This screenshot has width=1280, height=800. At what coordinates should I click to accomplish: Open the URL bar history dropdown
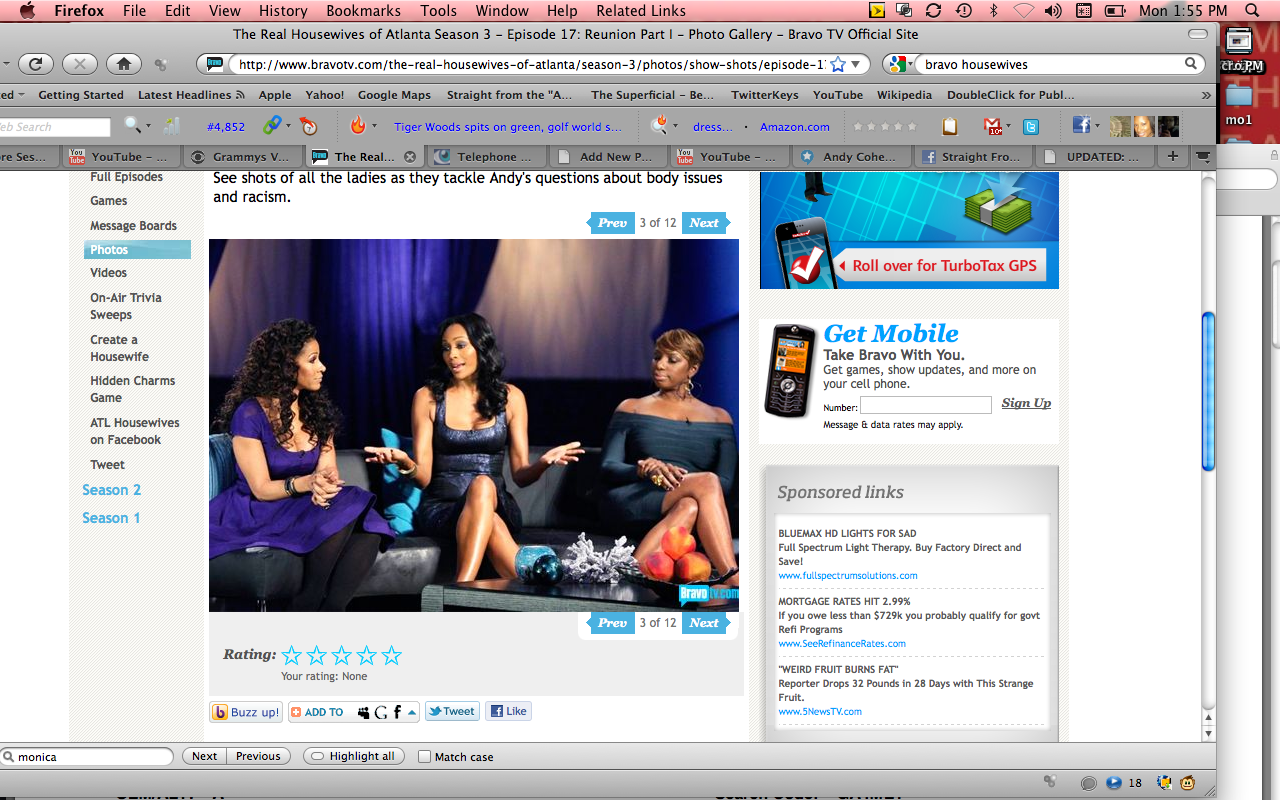coord(855,64)
